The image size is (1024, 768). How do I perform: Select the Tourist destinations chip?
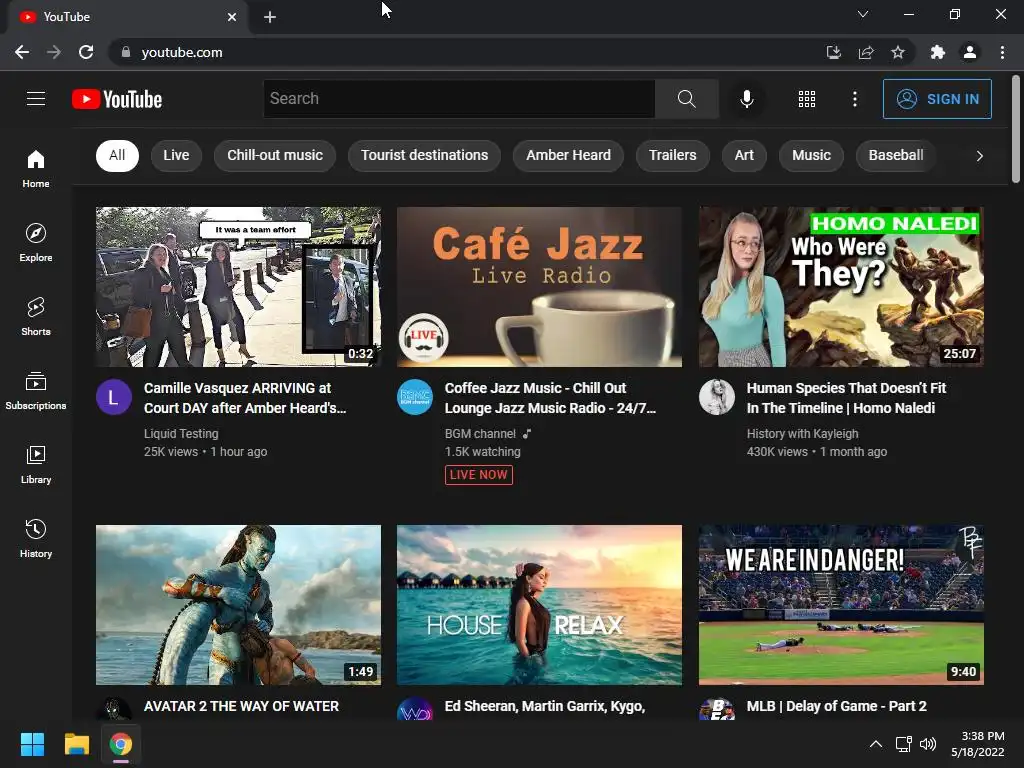point(424,155)
